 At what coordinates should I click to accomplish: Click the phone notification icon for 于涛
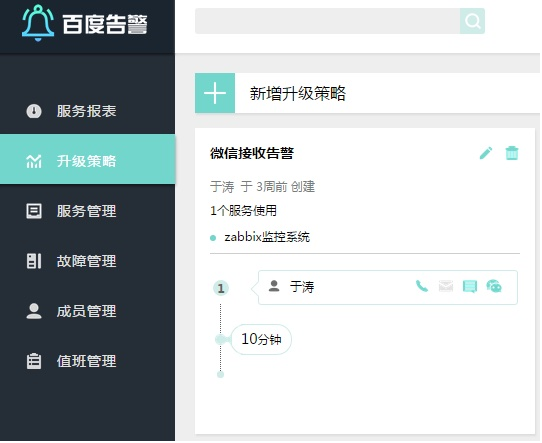point(423,287)
